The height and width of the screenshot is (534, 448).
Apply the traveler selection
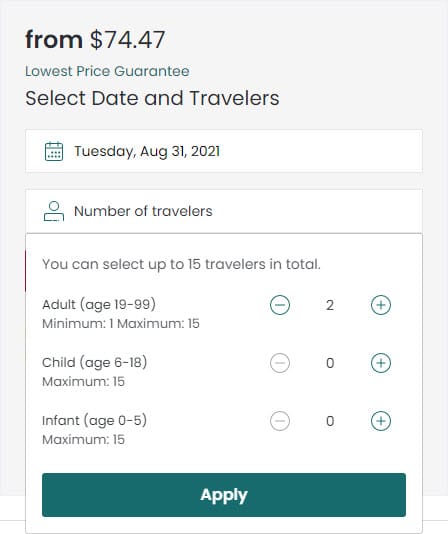224,495
